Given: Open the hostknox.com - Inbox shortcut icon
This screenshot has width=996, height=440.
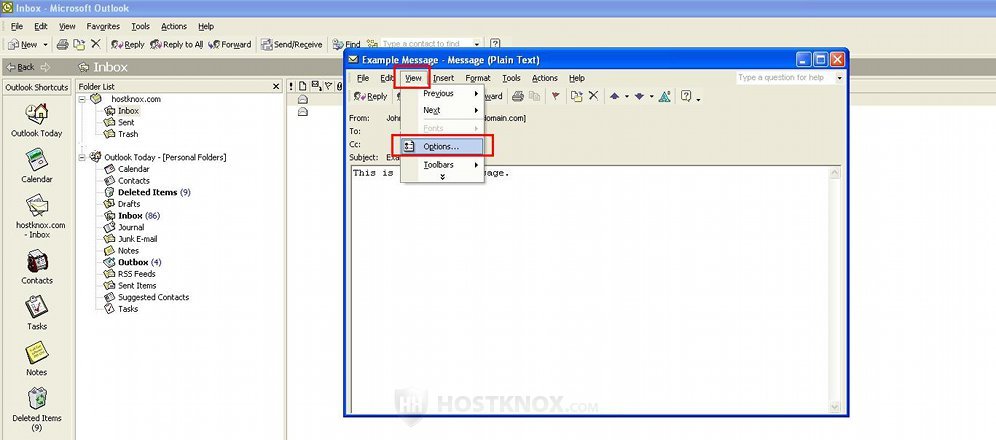Looking at the screenshot, I should [x=36, y=206].
